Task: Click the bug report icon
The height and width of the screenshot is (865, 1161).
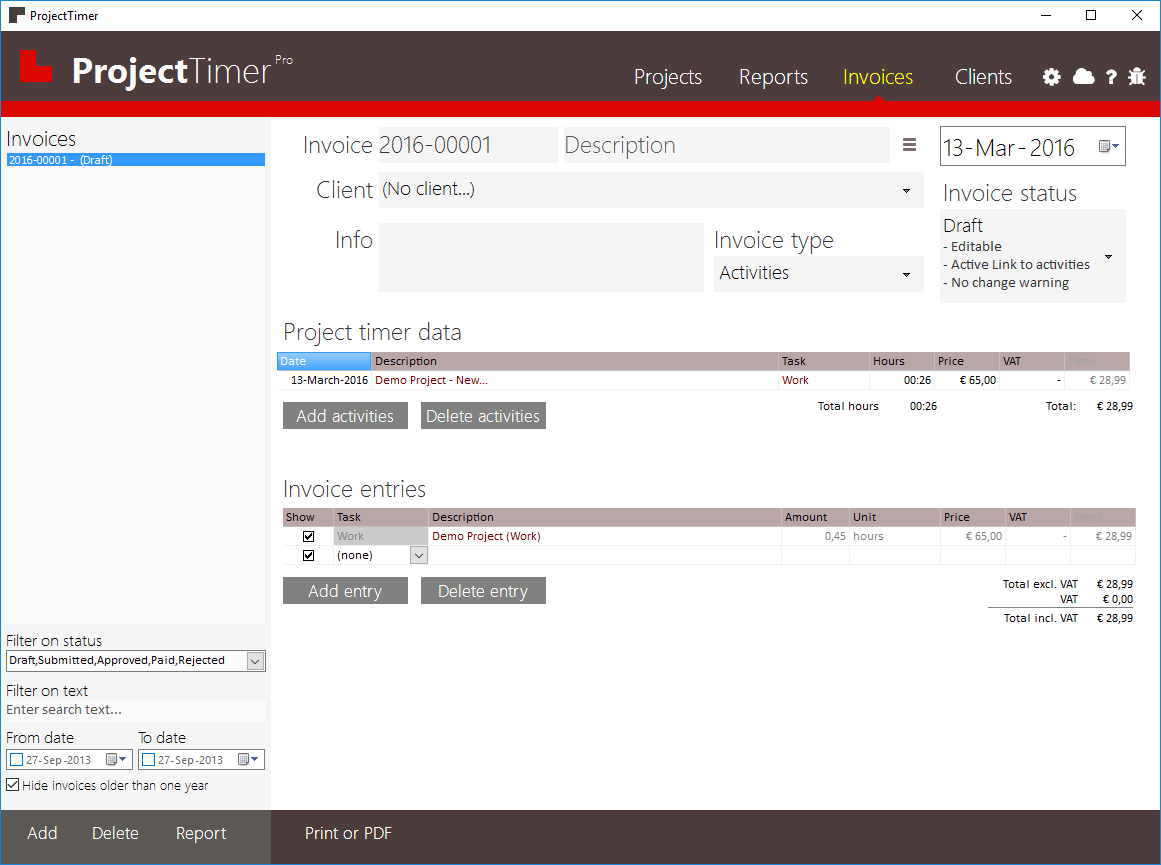Action: coord(1137,76)
